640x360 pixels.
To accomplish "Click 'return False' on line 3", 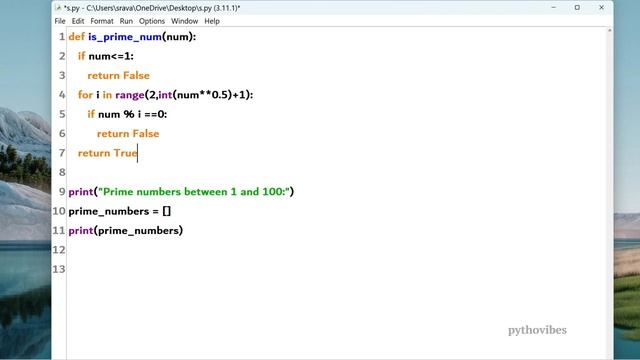I will tap(118, 76).
